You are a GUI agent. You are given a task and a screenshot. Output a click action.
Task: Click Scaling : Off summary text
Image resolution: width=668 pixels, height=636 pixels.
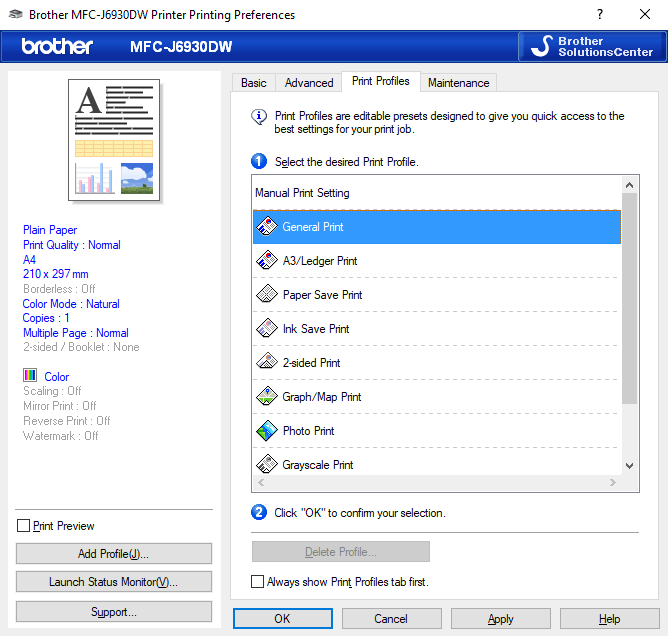click(x=52, y=391)
